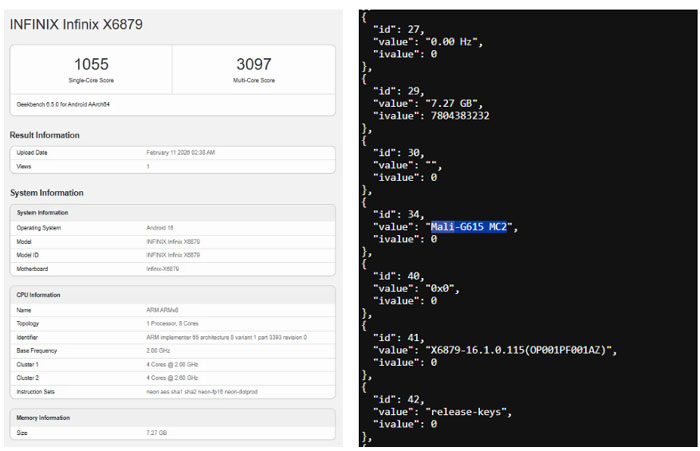Select the Motherboard Infinix-X6879 row
Image resolution: width=700 pixels, height=451 pixels.
172,269
